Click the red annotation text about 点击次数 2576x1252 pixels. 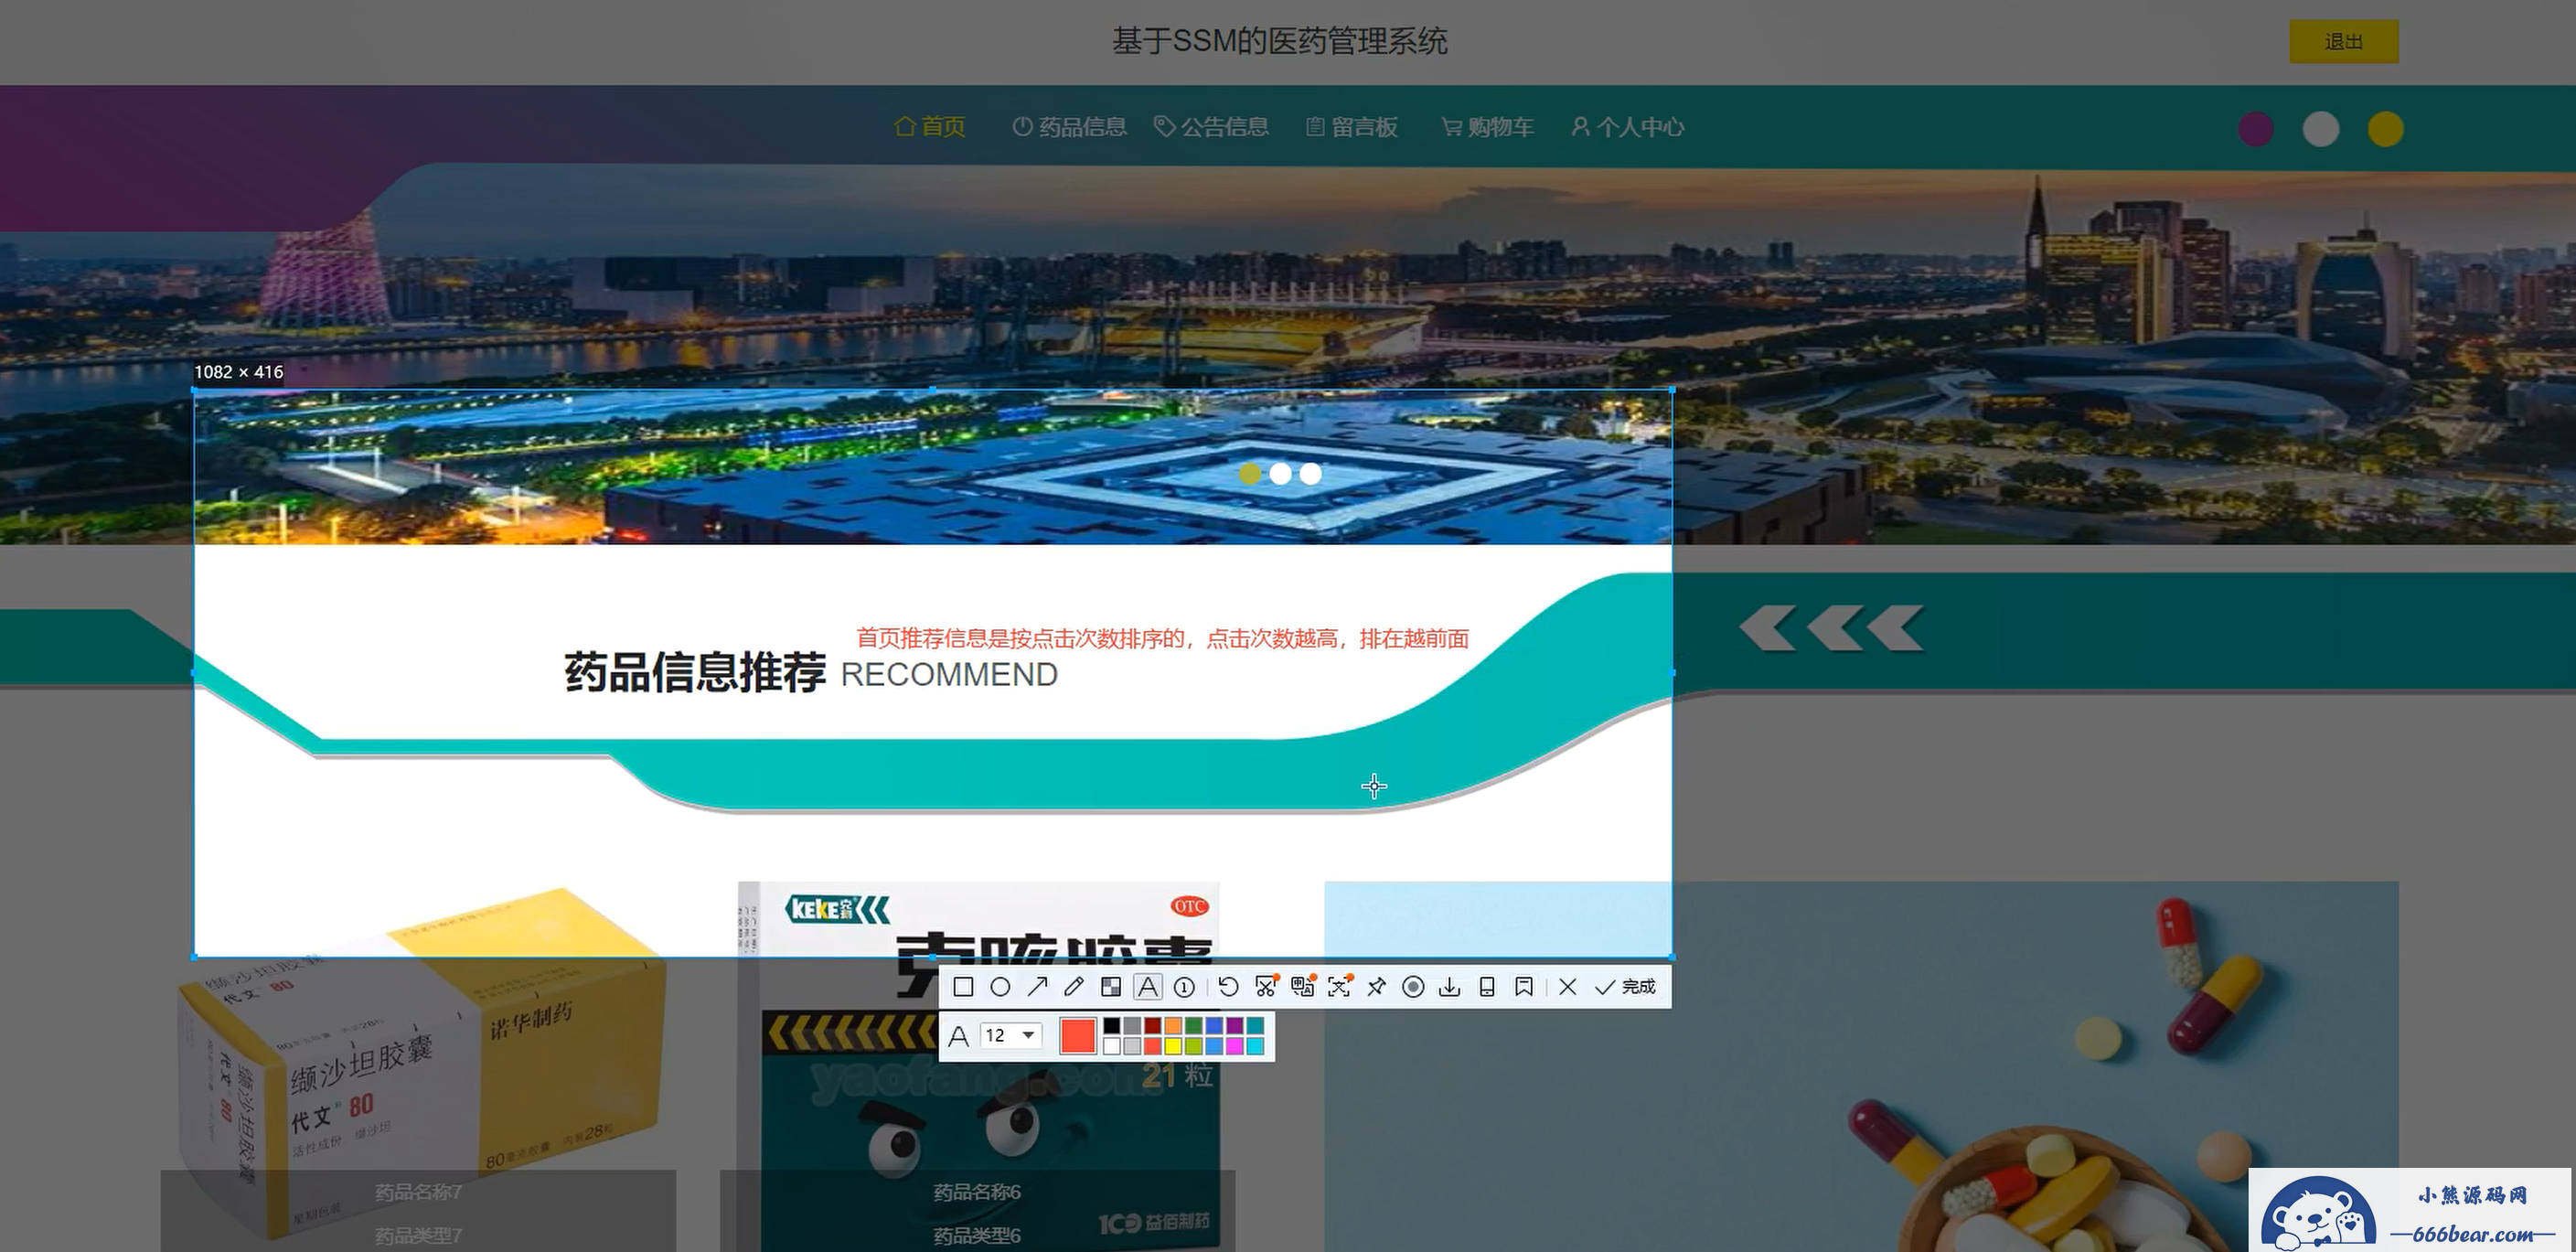point(1163,638)
